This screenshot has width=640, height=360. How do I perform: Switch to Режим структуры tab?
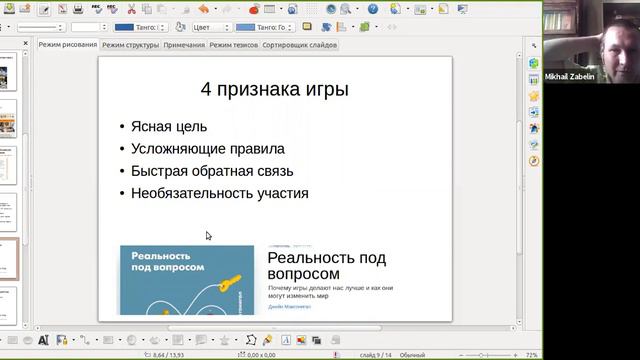point(130,45)
